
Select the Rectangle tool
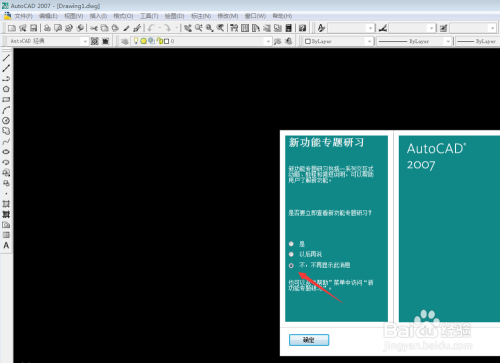[x=6, y=99]
